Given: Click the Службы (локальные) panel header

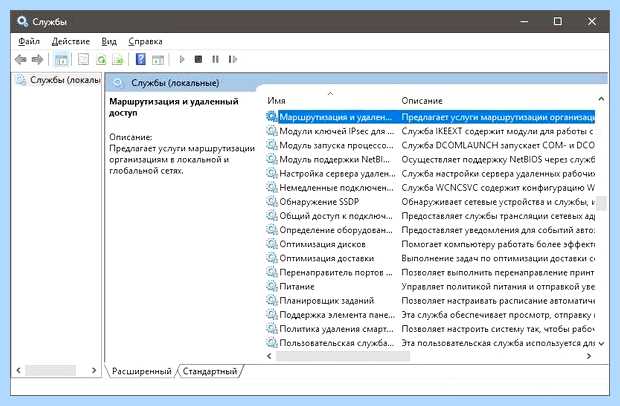Looking at the screenshot, I should click(175, 83).
